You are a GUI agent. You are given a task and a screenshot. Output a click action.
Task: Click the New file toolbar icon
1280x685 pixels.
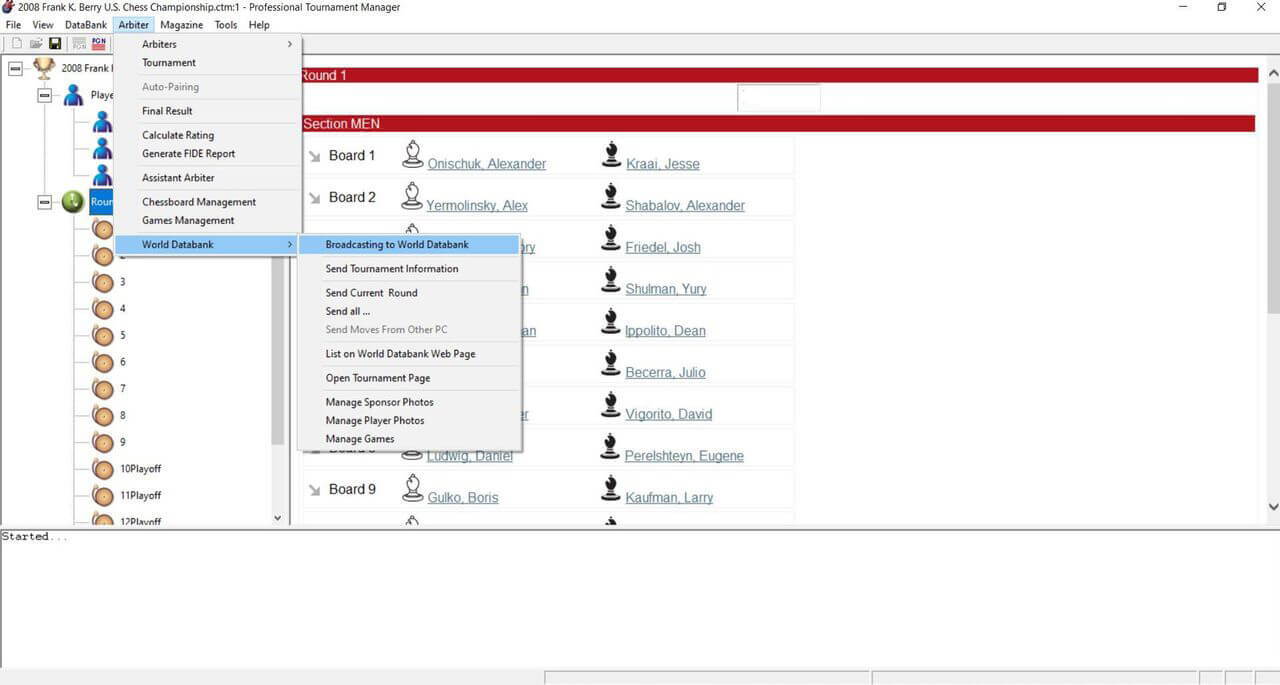(16, 43)
